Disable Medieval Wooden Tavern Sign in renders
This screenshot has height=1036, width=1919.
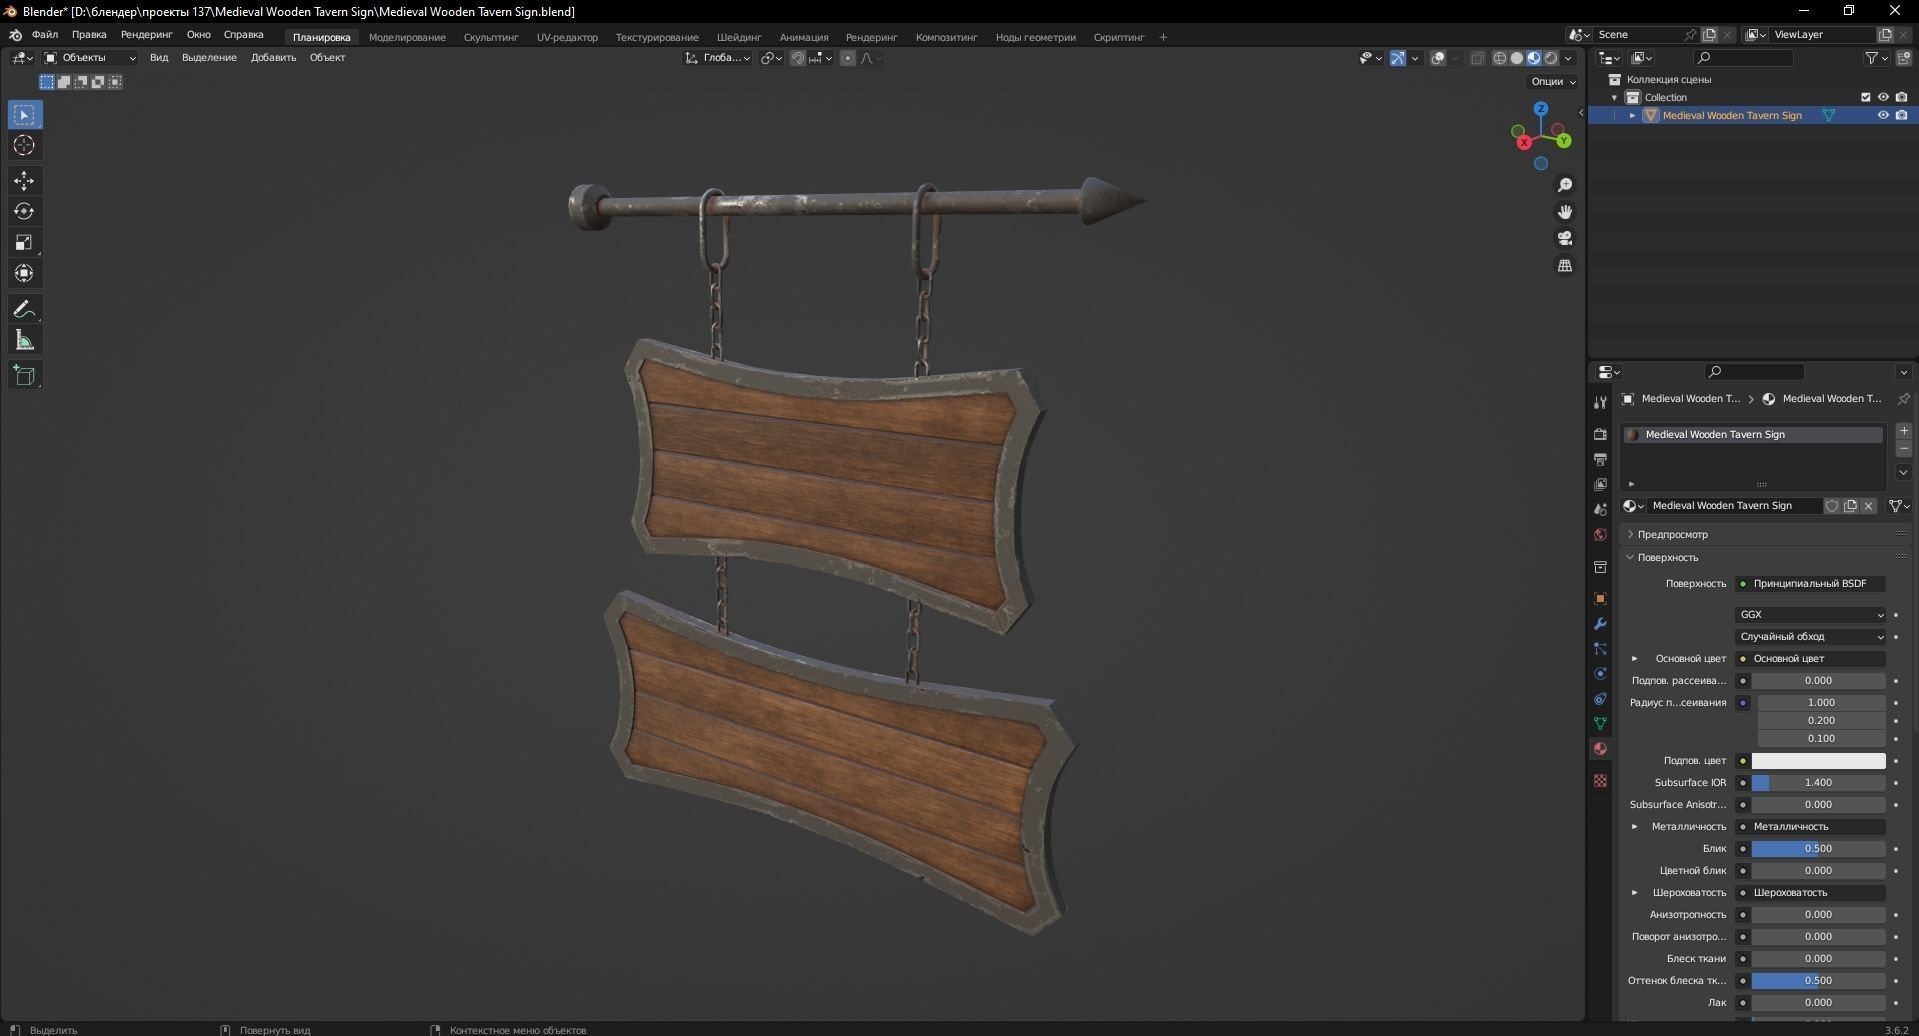1901,115
